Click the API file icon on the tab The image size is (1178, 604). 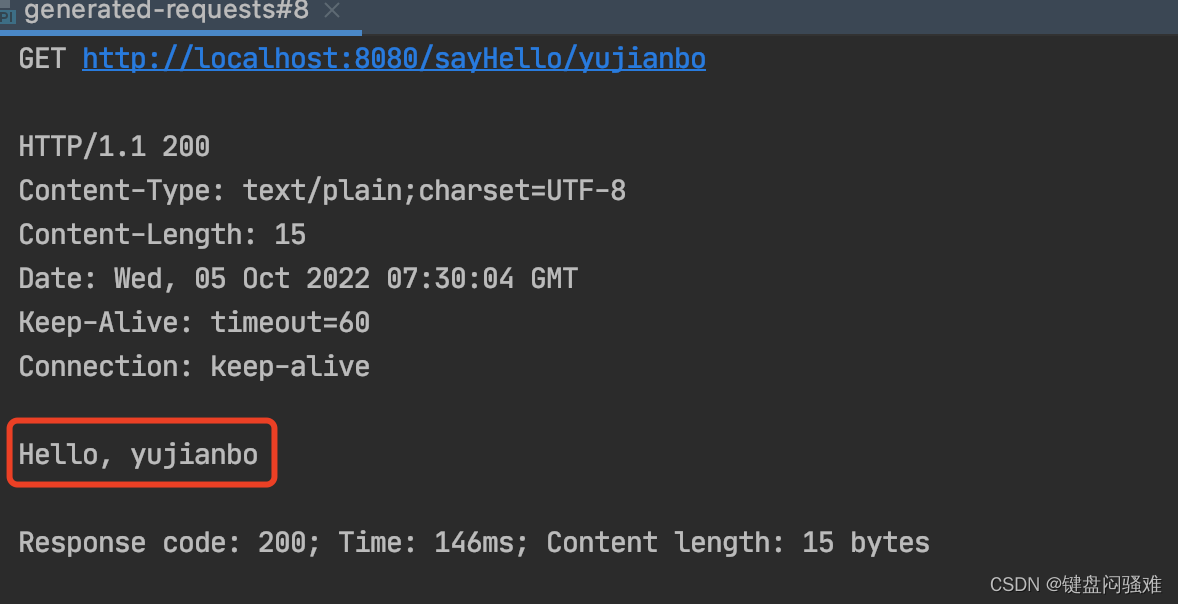click(8, 15)
